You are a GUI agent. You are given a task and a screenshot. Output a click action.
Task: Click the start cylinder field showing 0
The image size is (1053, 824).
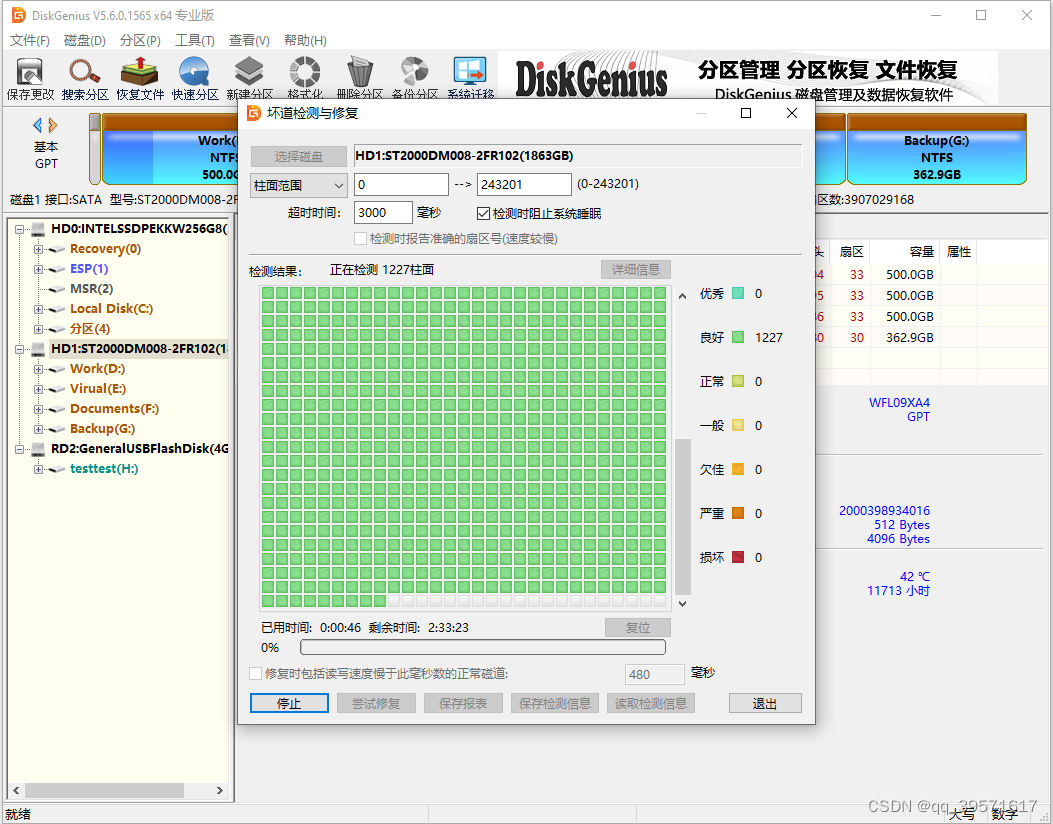click(401, 185)
